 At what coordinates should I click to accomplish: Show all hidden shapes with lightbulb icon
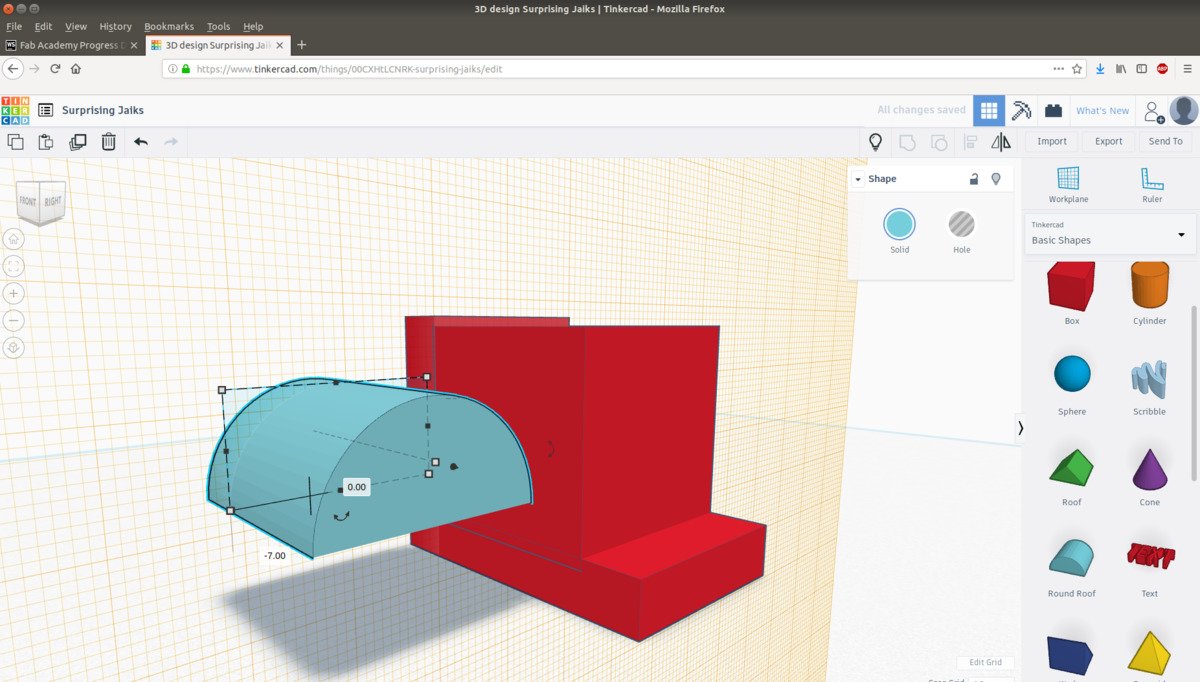[x=876, y=142]
